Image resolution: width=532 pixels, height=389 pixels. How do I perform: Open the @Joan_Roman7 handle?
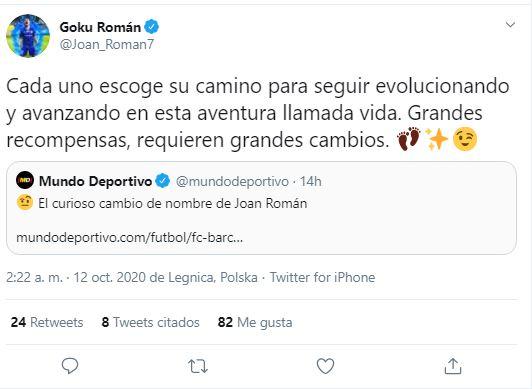(x=107, y=44)
